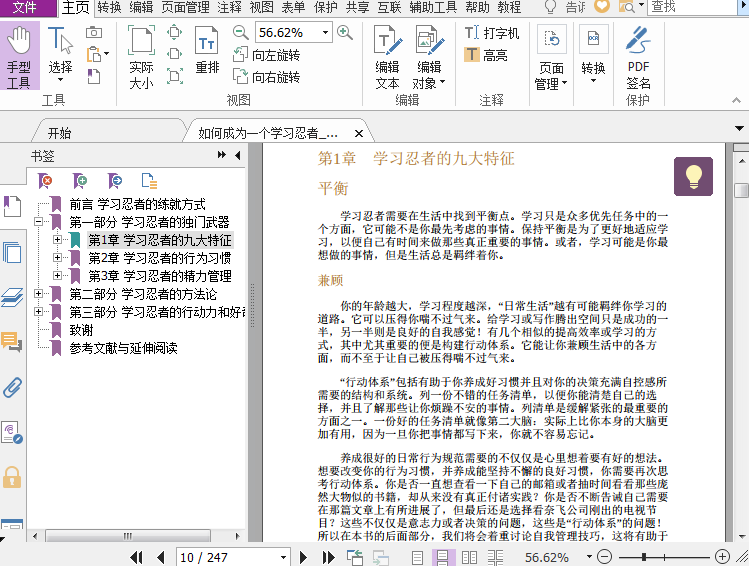
Task: Expand 第二部分 学习忍者的方法论 bookmark
Action: pyautogui.click(x=39, y=294)
